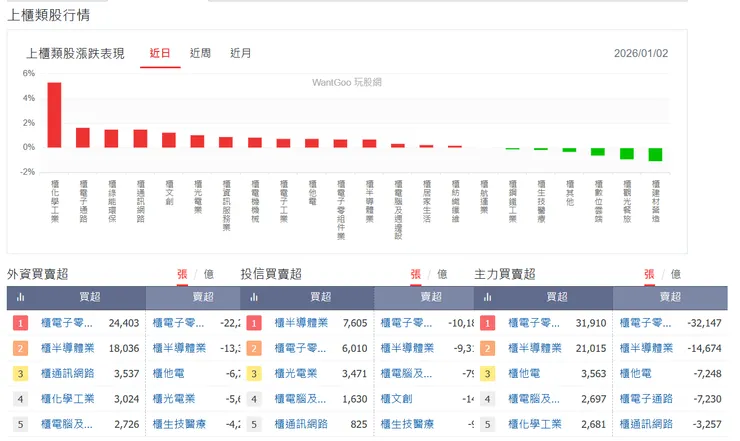Click the bar-chart icon in 外資買賣超 header

(x=20, y=297)
